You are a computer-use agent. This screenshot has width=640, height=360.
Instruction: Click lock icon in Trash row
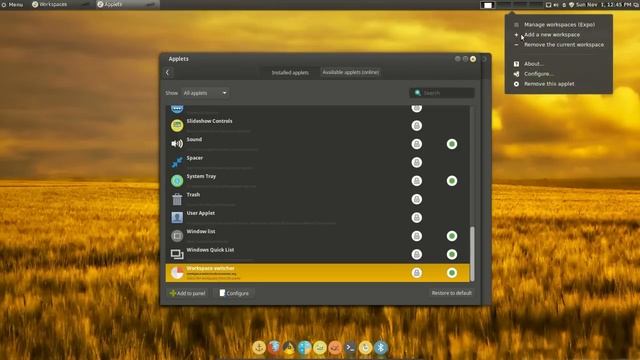click(417, 199)
